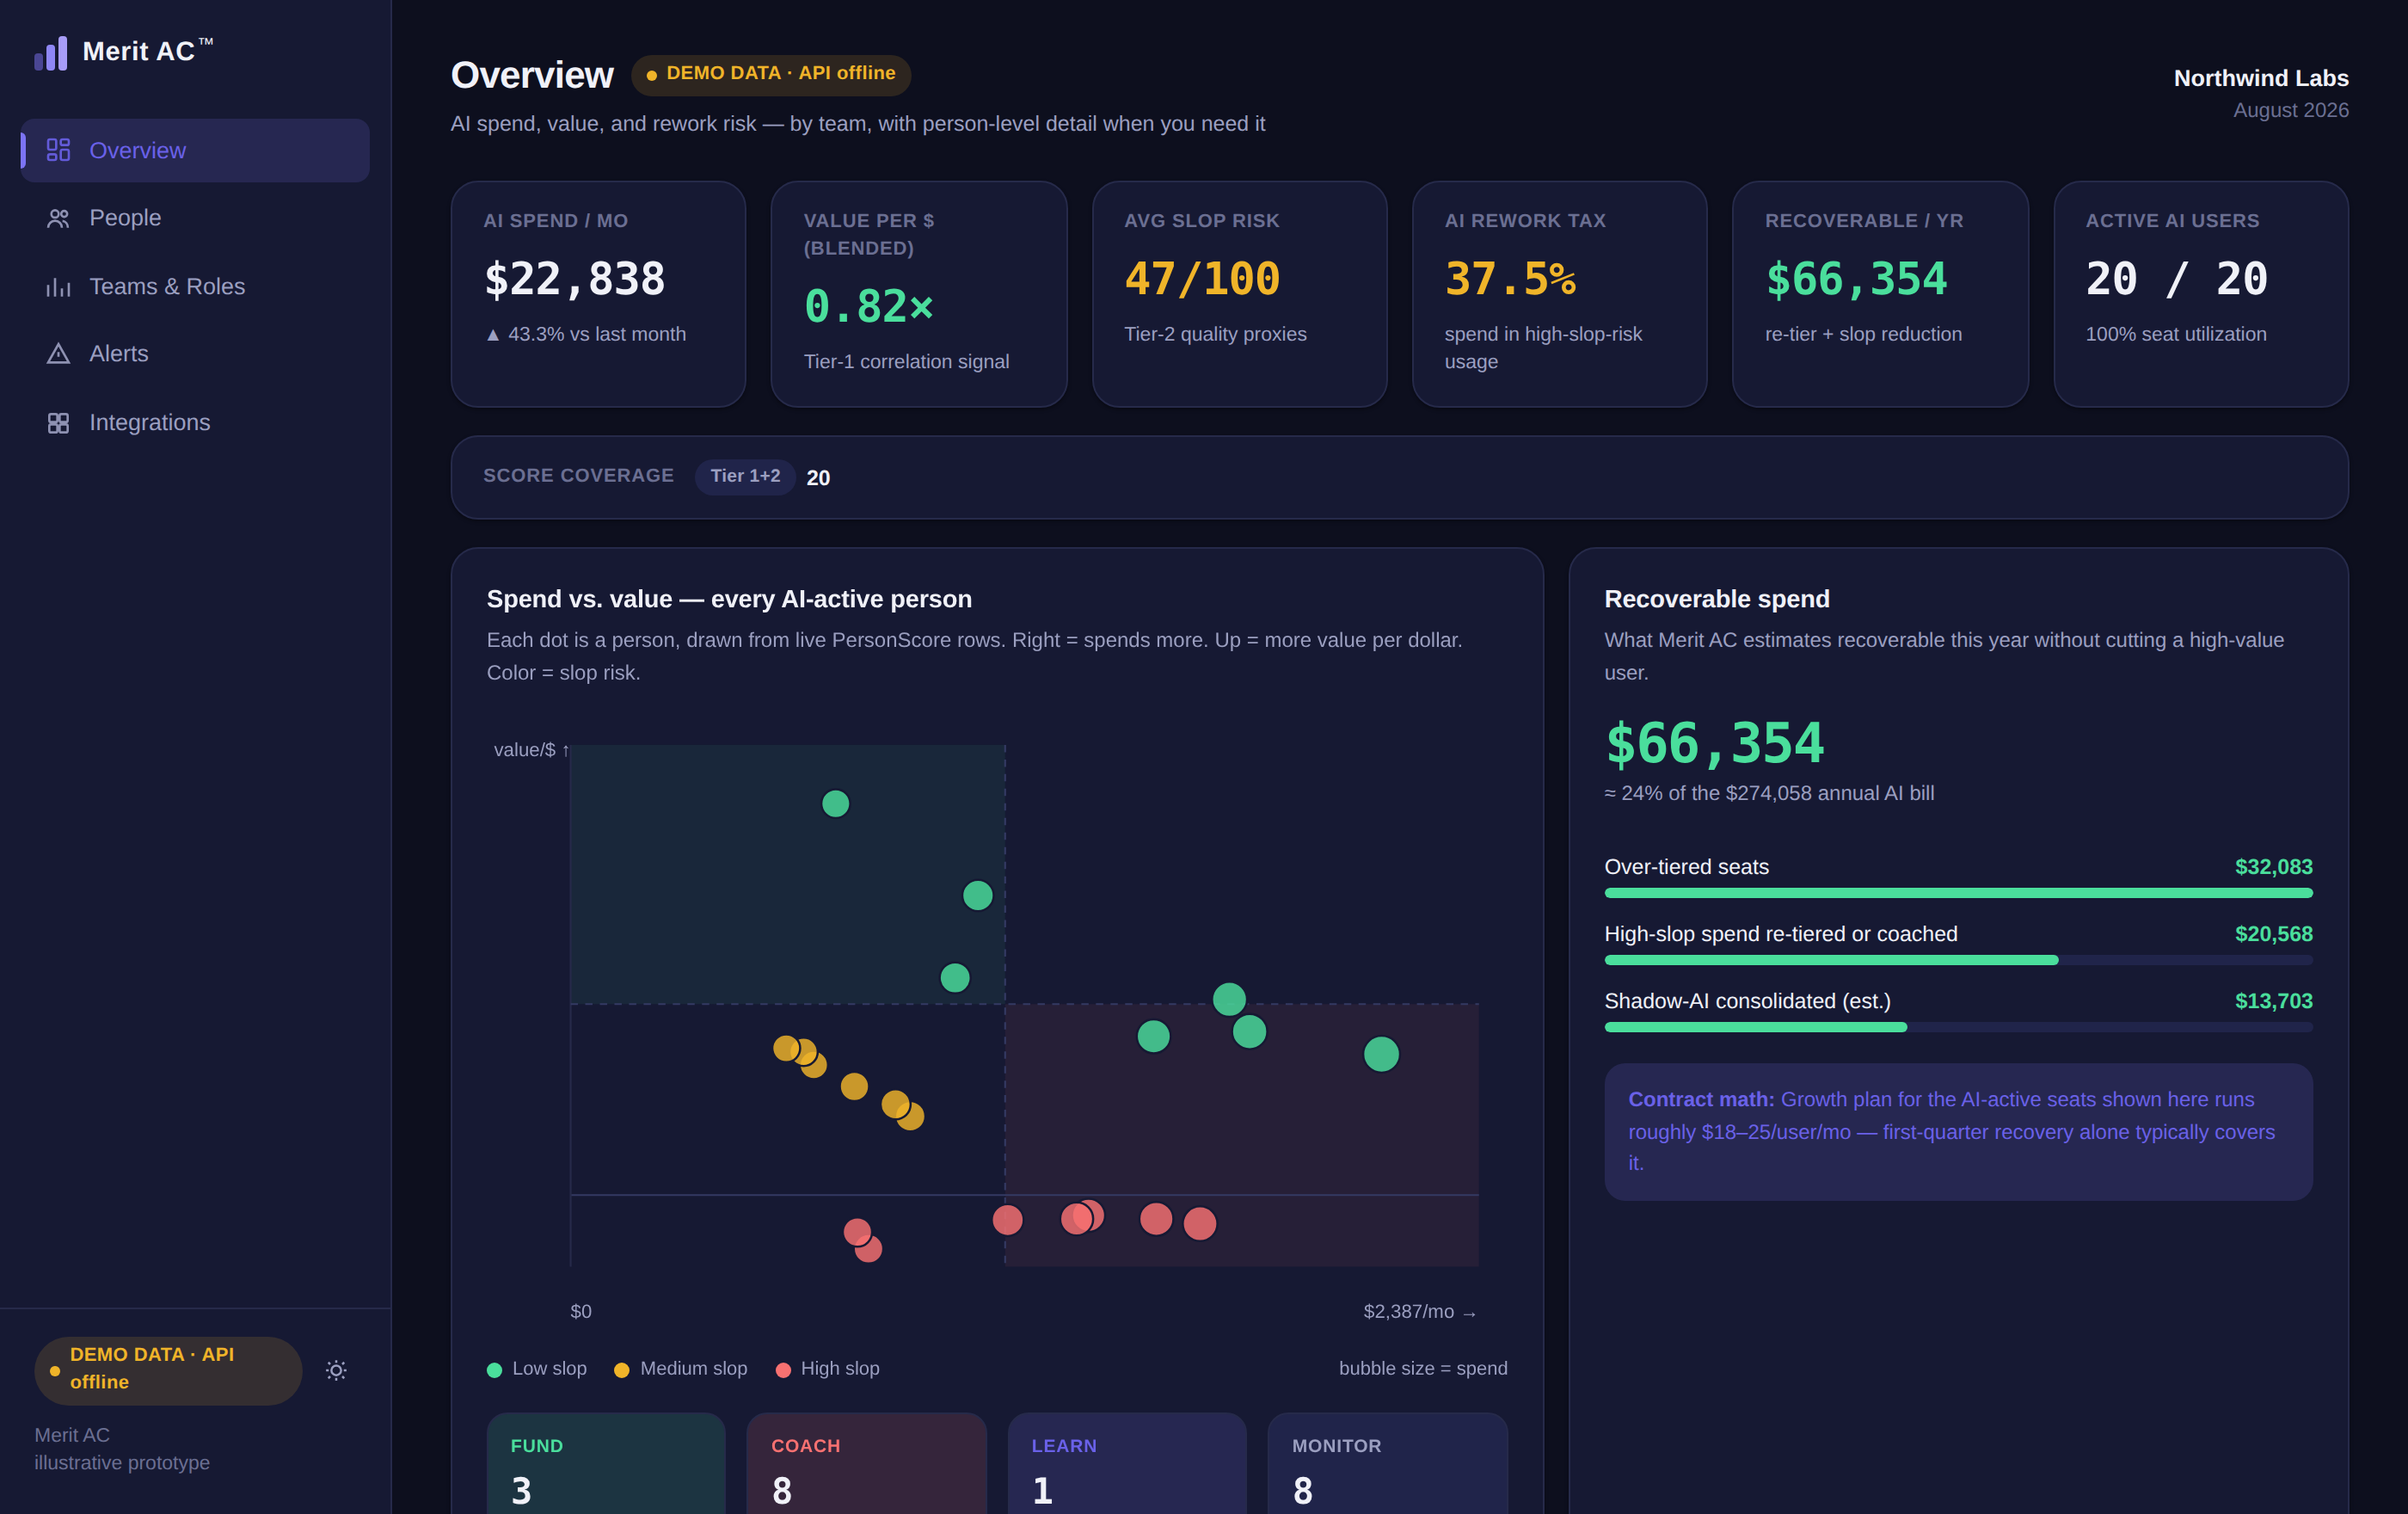This screenshot has height=1514, width=2408.
Task: Open Teams & Roles section
Action: [195, 287]
